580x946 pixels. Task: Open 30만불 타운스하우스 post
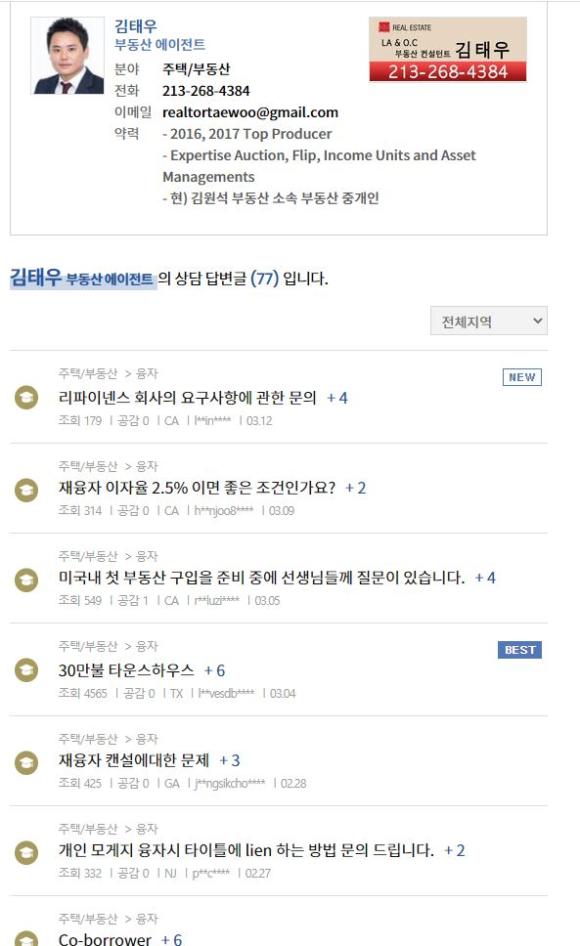pos(126,670)
